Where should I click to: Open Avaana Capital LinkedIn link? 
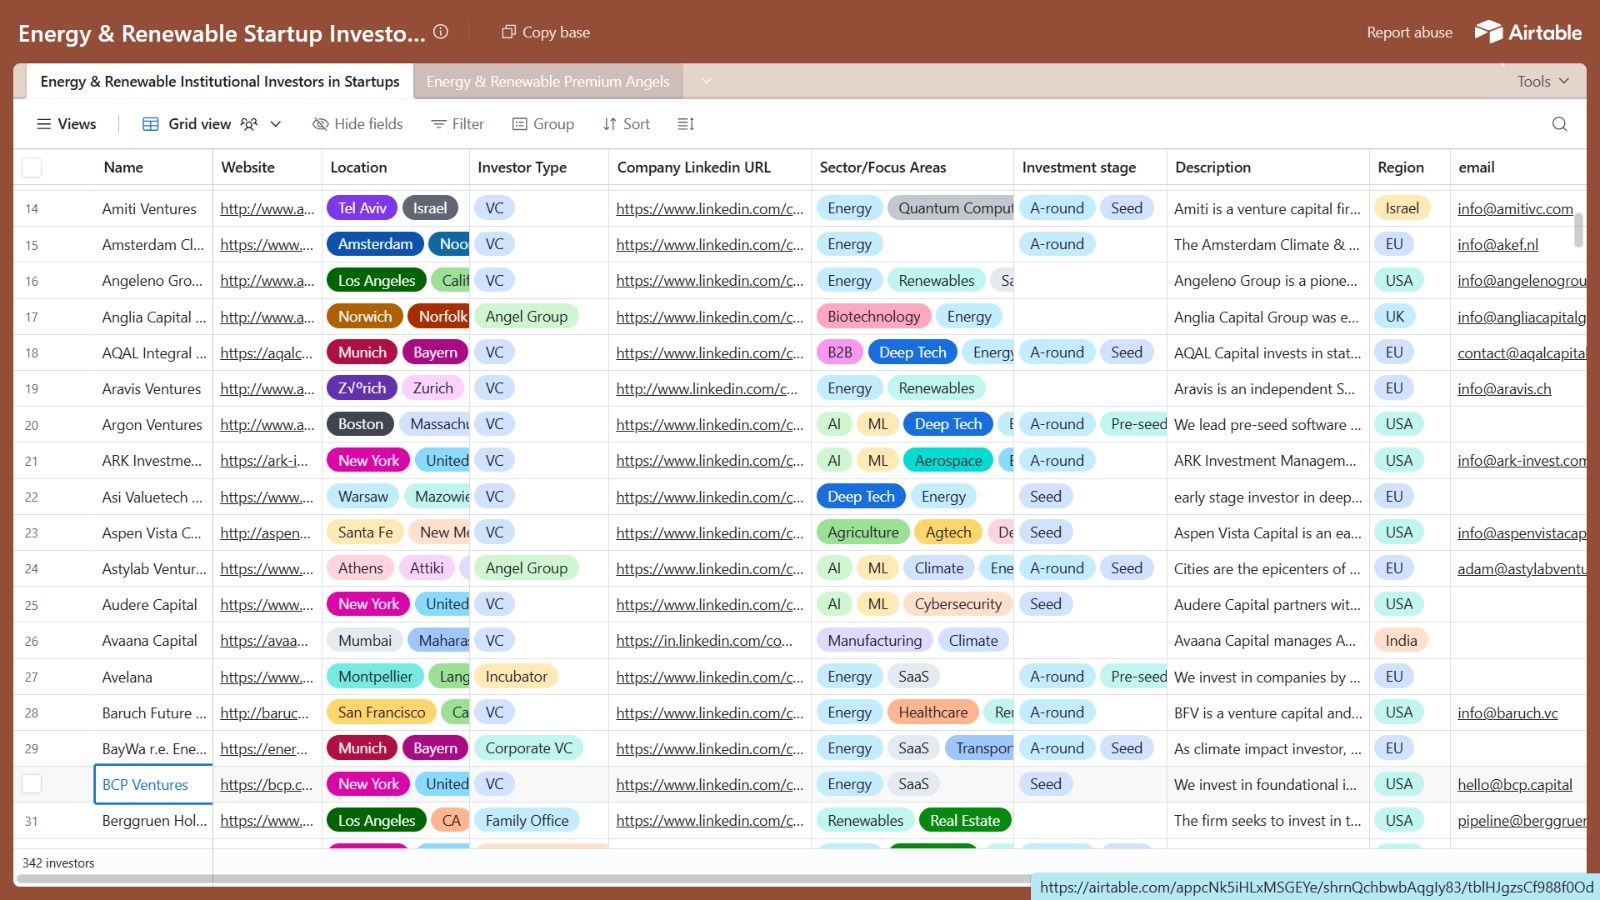coord(705,641)
